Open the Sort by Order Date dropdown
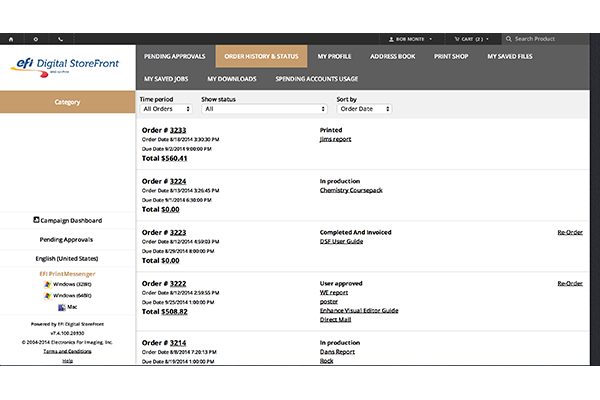Screen dimensions: 600x400 pos(364,109)
